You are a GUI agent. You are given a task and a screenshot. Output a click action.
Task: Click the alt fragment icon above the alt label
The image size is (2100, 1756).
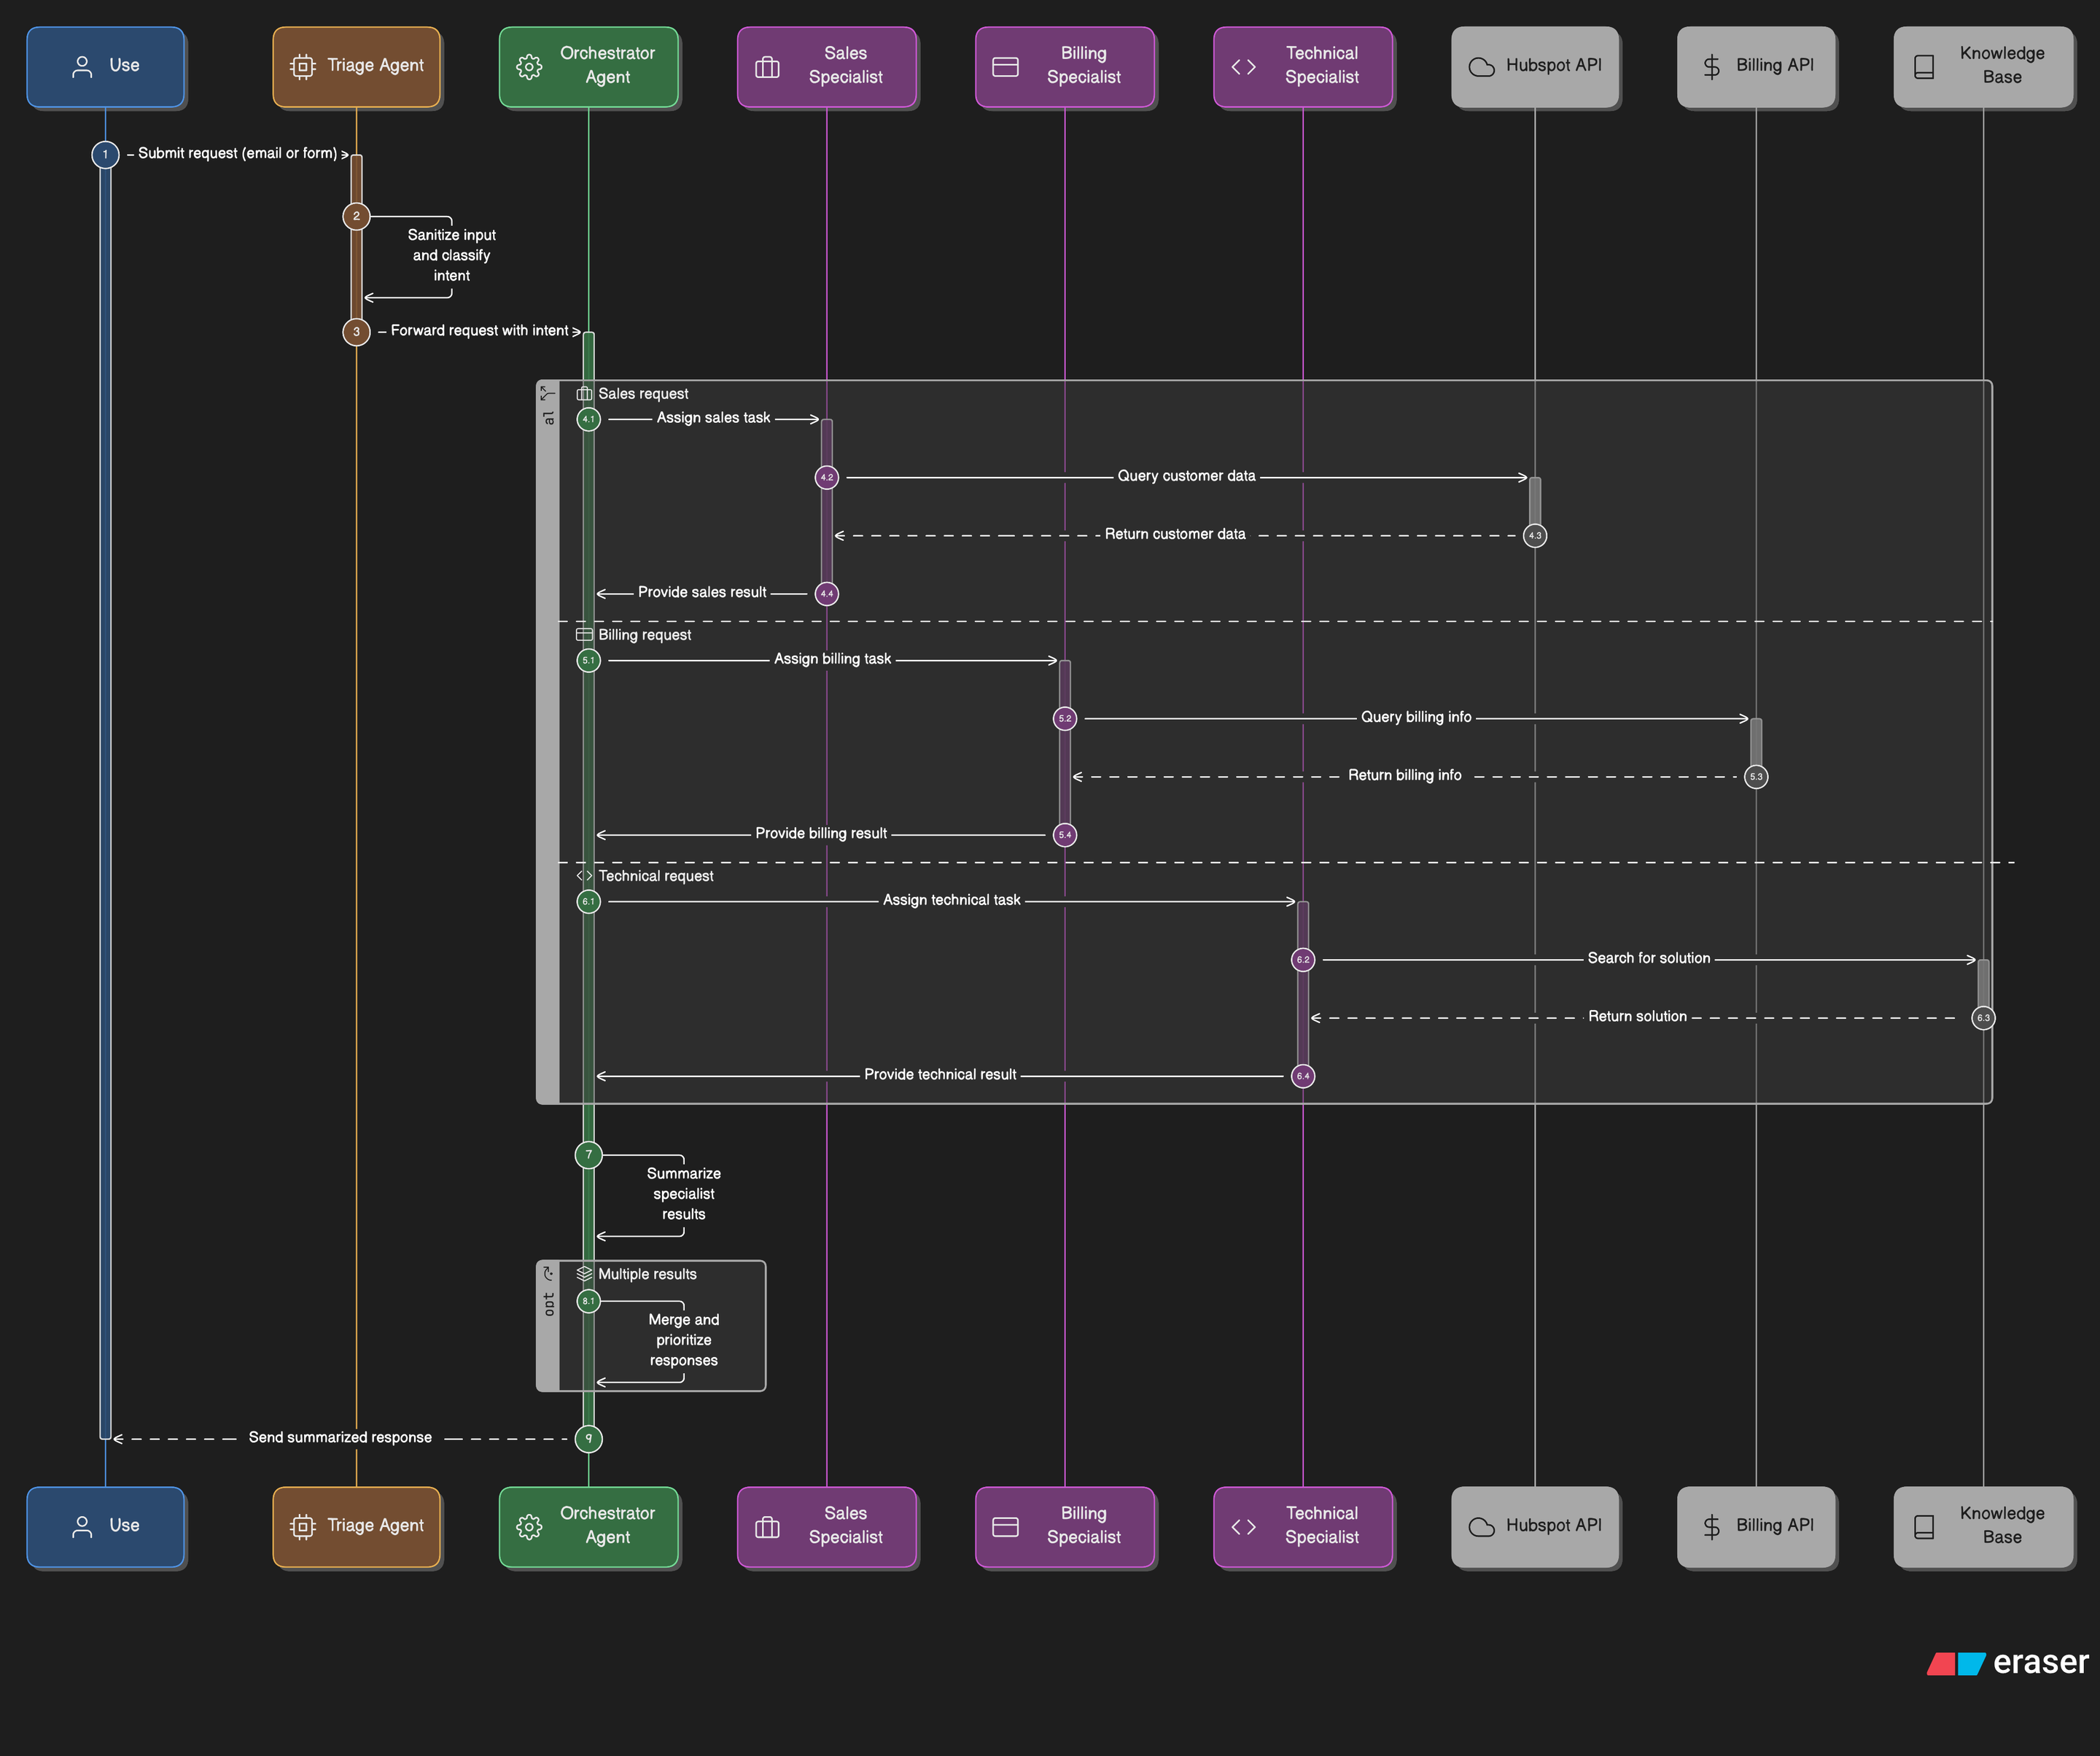tap(547, 392)
